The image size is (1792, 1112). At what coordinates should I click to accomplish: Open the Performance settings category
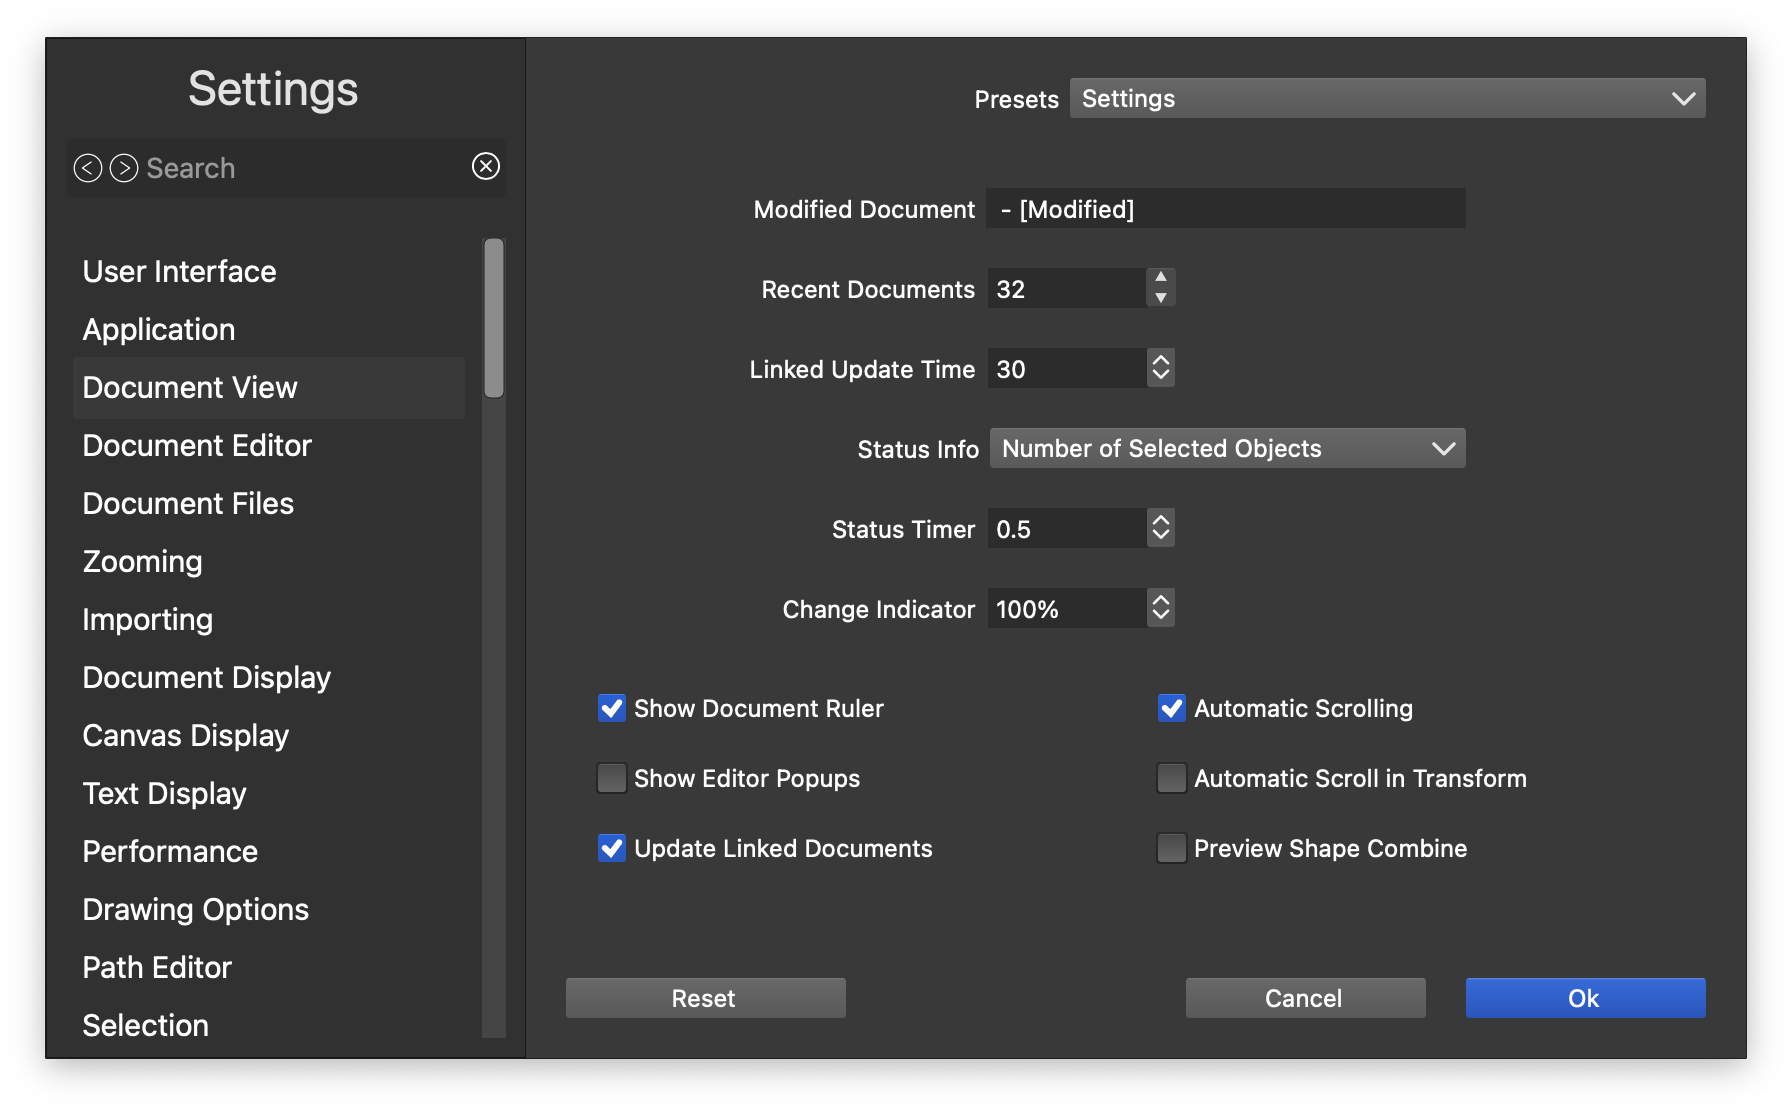[170, 852]
